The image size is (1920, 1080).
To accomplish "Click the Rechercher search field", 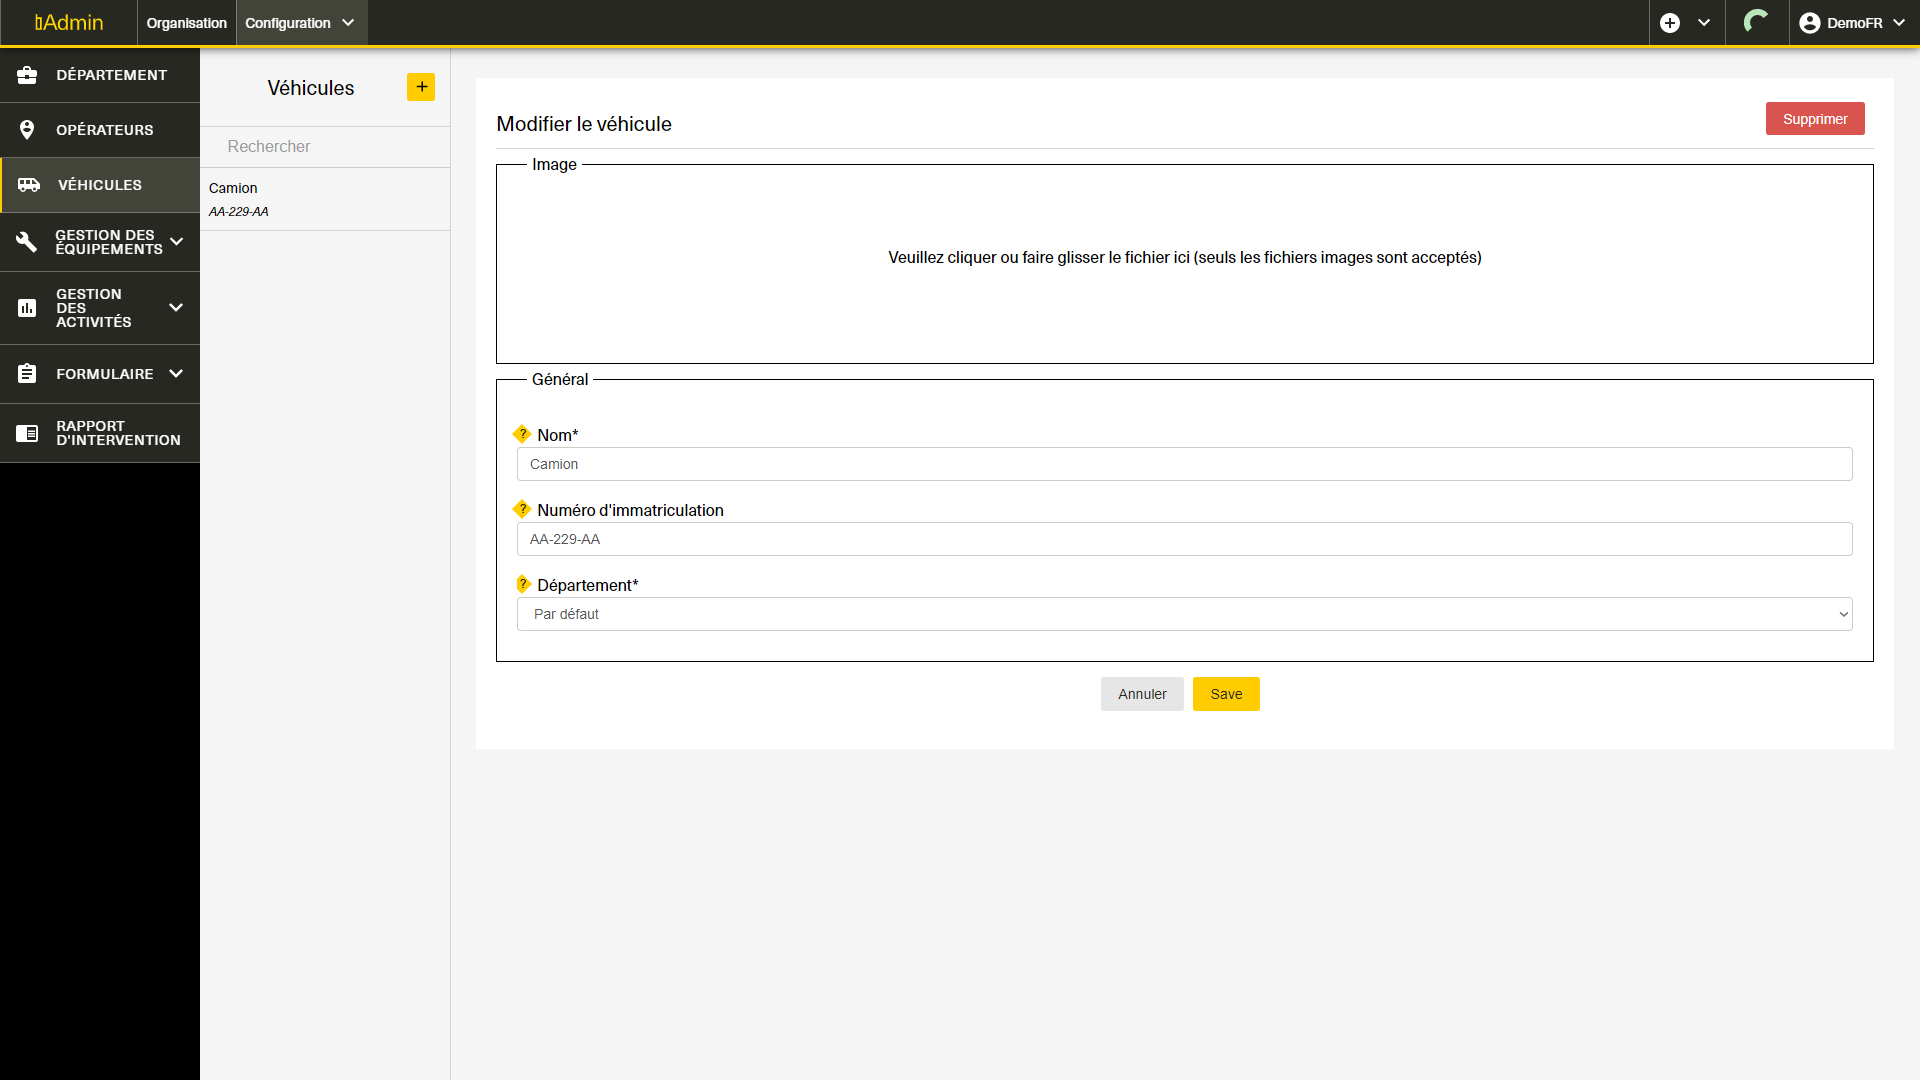I will point(325,147).
